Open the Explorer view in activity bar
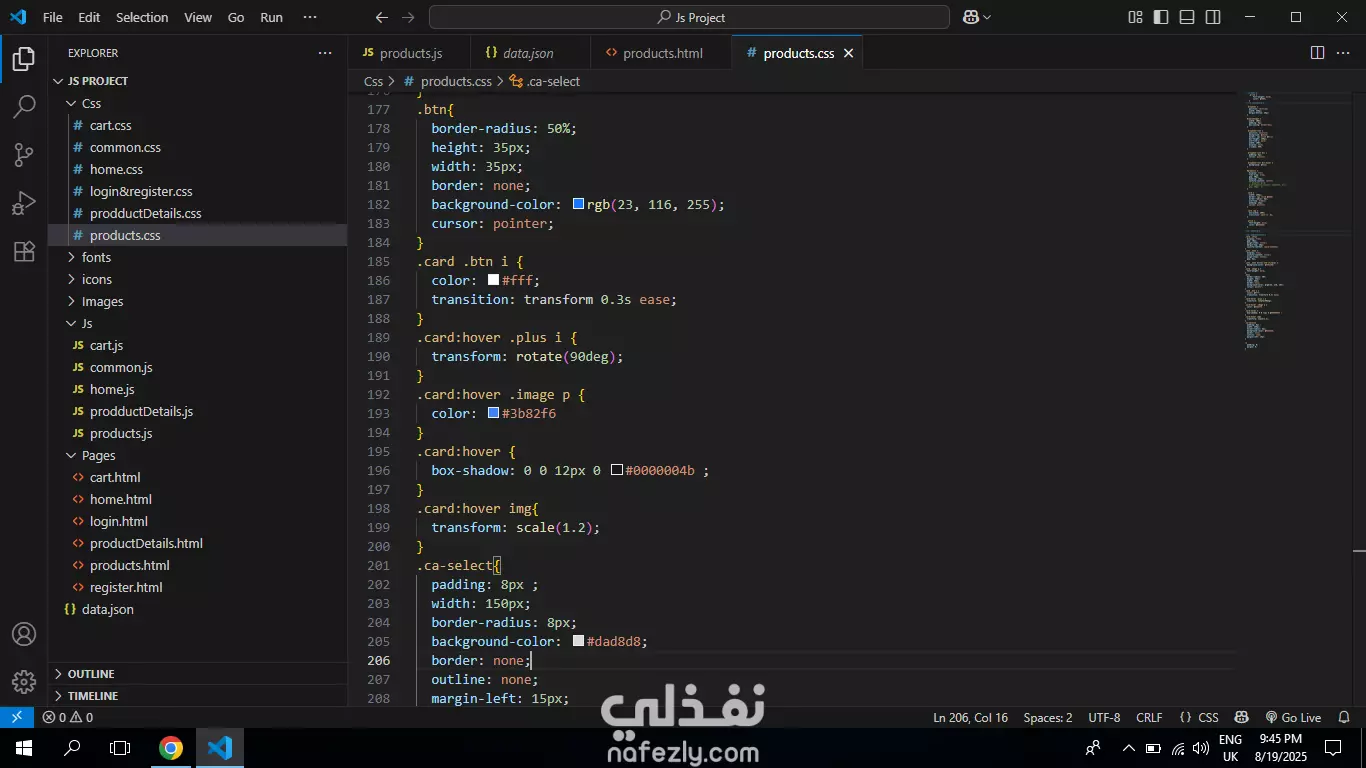This screenshot has width=1366, height=768. [24, 59]
